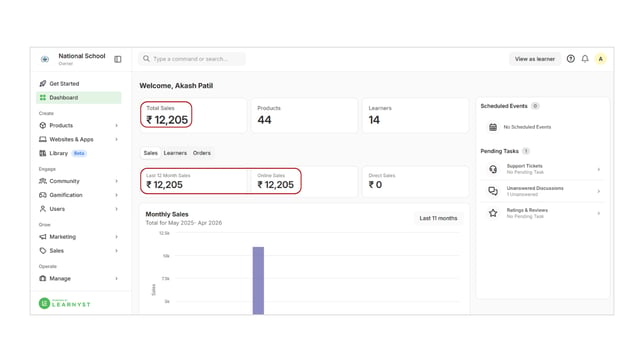
Task: Click the Scheduled Events count badge
Action: [x=535, y=106]
